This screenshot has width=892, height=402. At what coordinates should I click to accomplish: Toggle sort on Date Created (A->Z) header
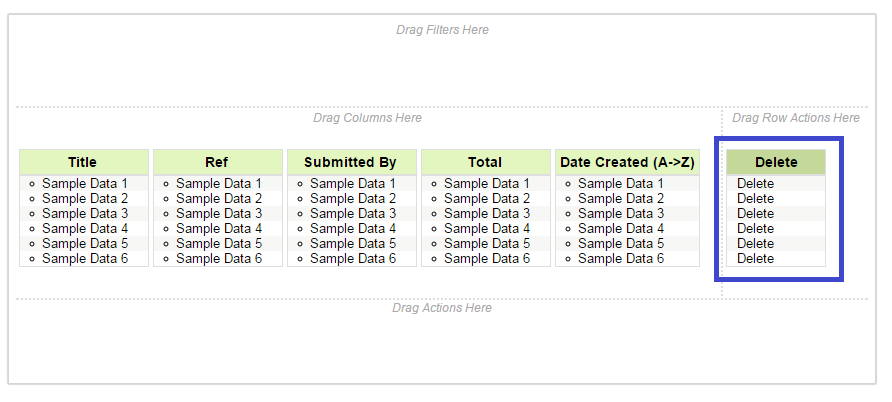[627, 162]
